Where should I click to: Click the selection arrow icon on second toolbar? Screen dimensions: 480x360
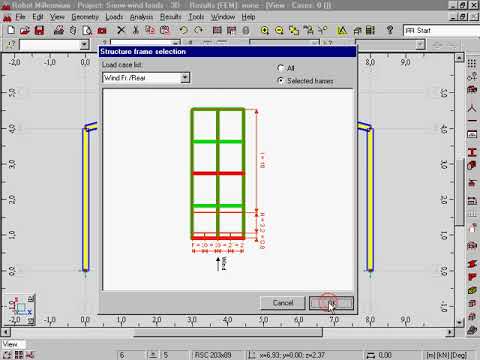point(10,44)
